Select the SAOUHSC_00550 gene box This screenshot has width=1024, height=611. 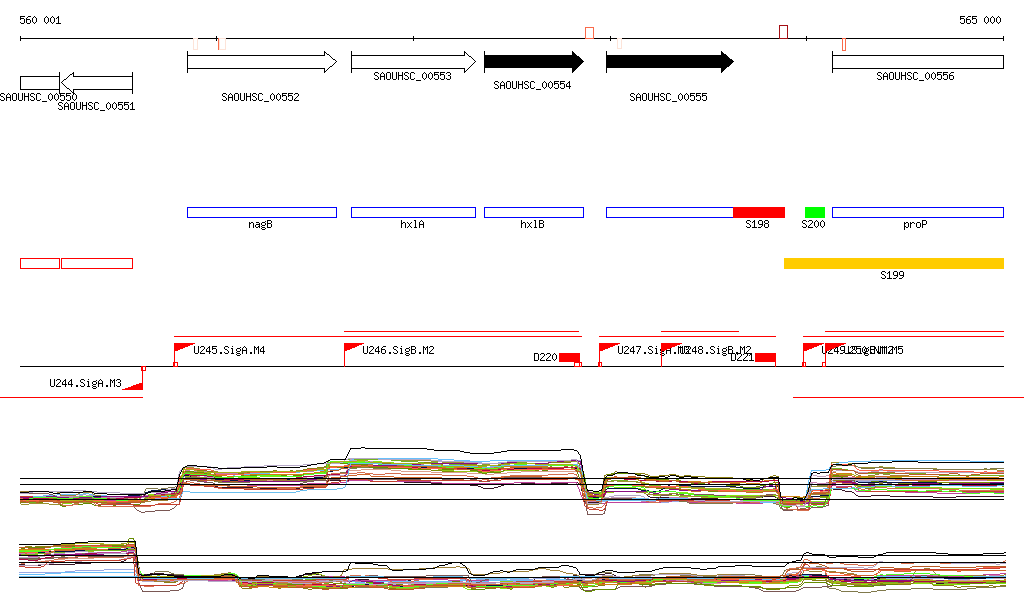coord(40,83)
